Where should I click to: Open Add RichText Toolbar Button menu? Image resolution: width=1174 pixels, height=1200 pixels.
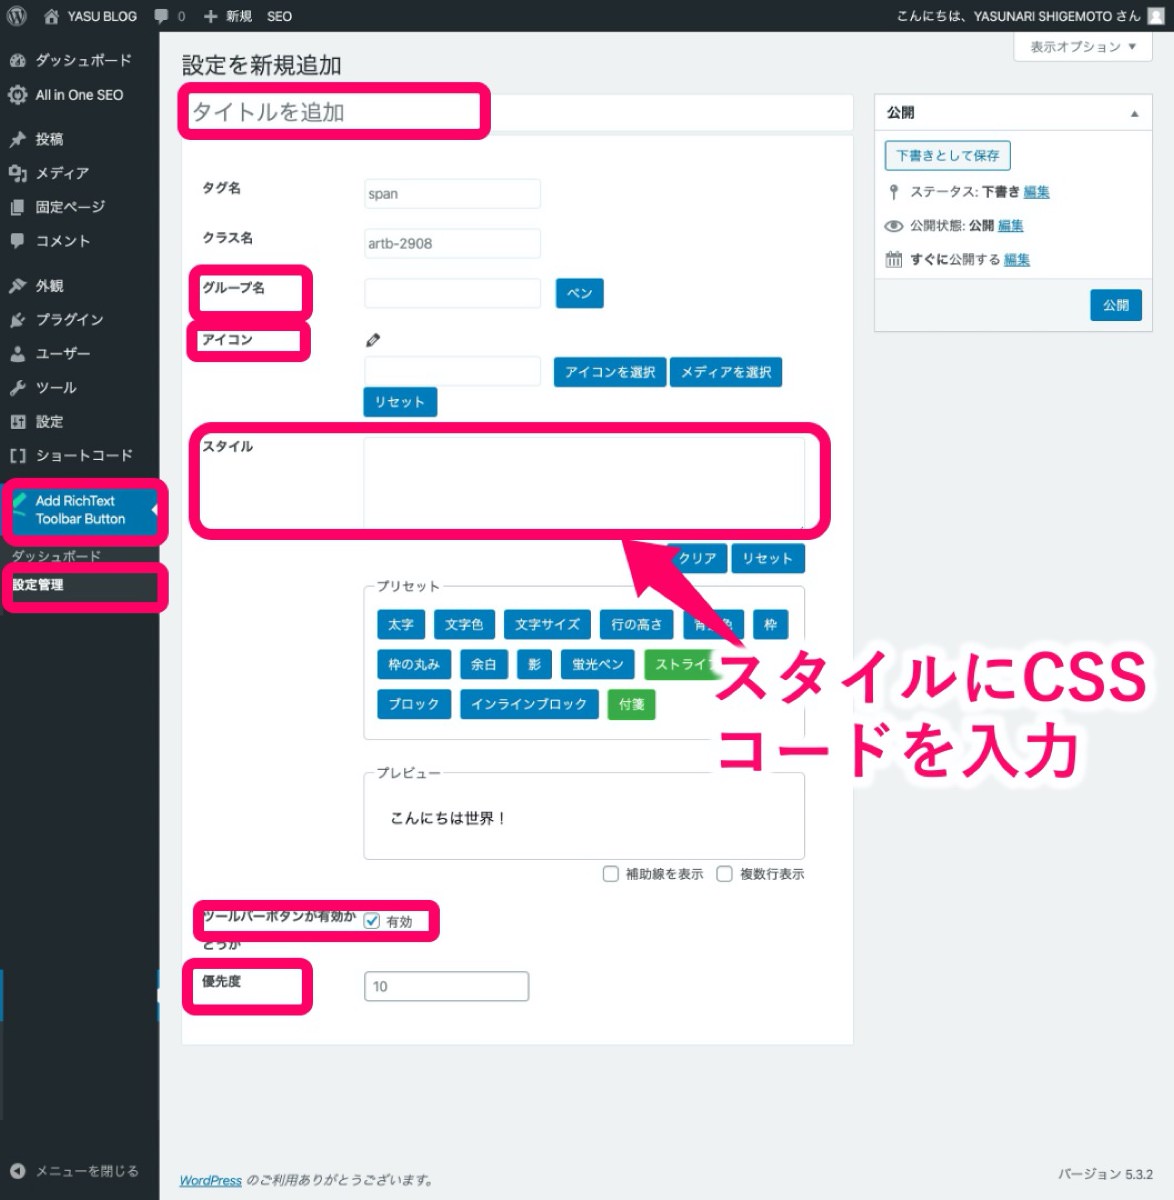[80, 510]
